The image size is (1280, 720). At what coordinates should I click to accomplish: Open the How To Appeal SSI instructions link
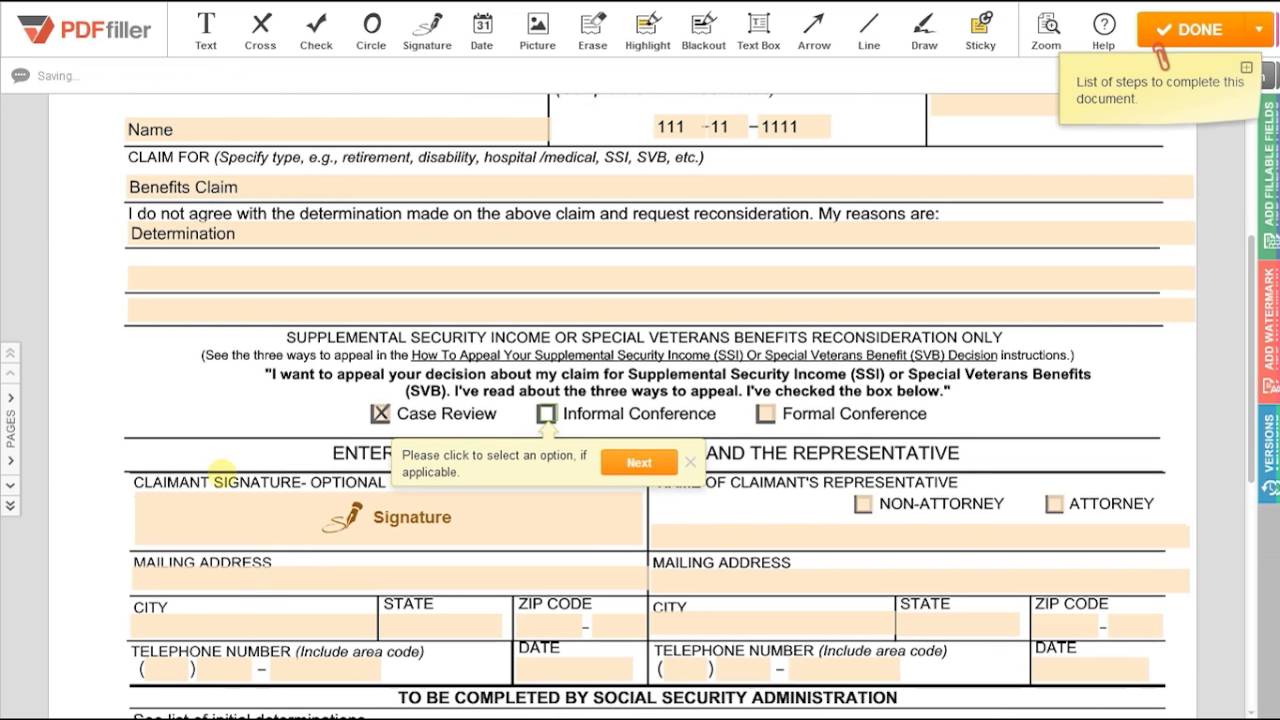pos(704,355)
